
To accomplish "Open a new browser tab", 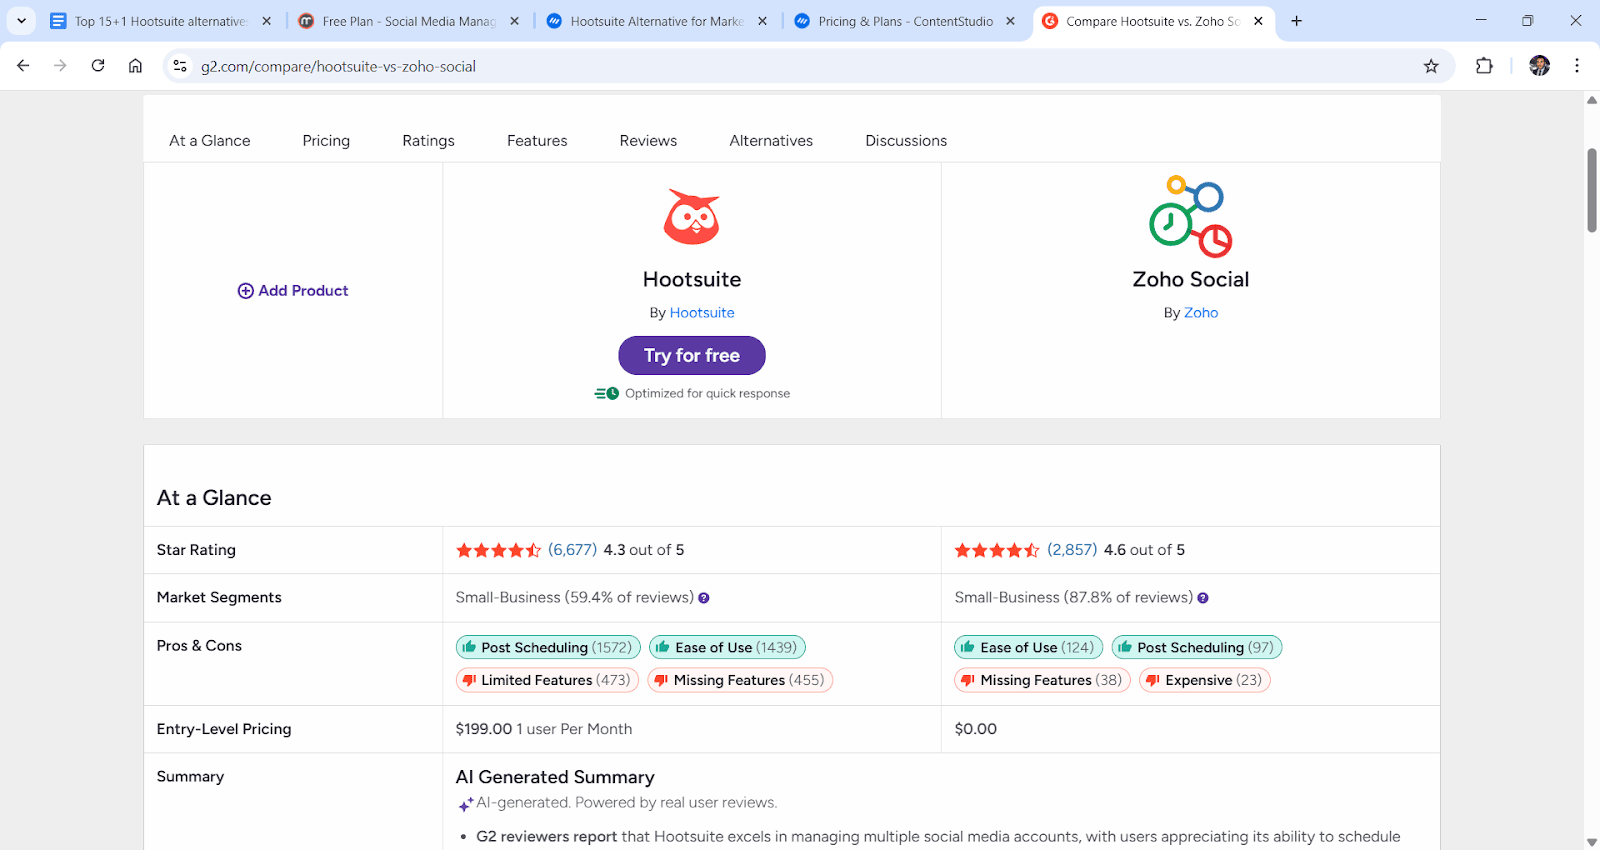I will (x=1296, y=21).
